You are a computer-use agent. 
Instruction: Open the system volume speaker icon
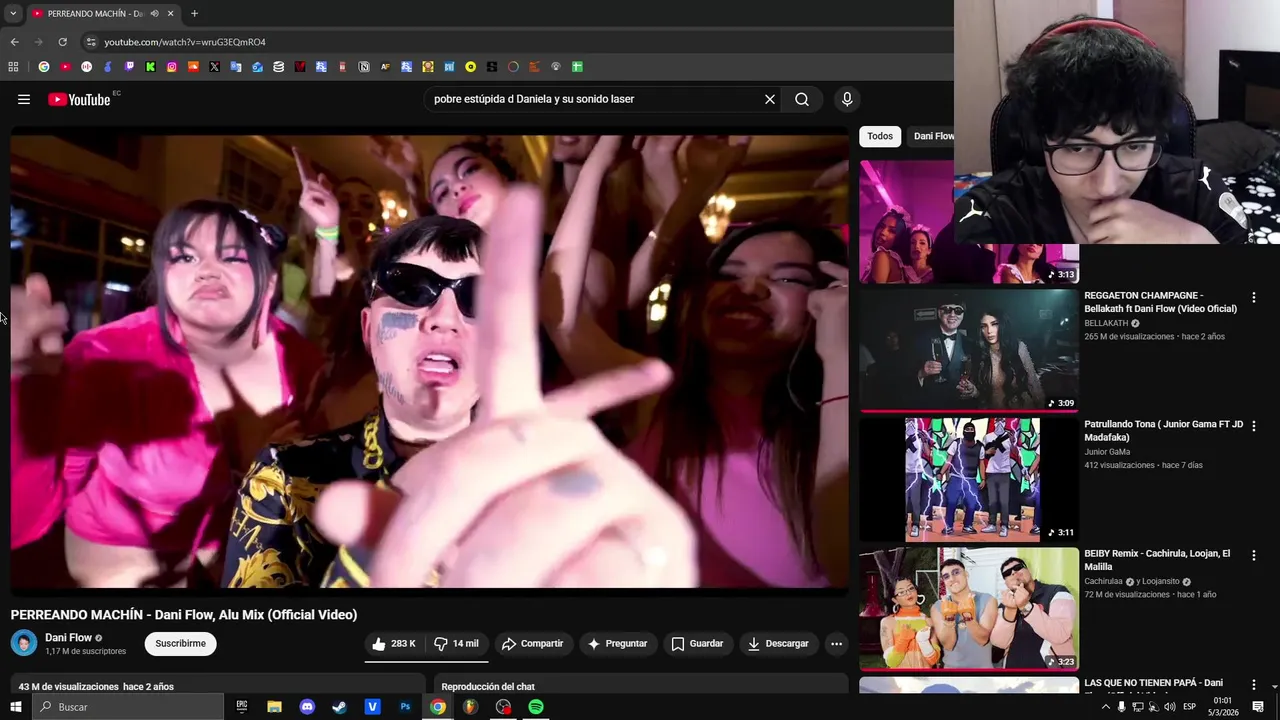click(x=1170, y=707)
